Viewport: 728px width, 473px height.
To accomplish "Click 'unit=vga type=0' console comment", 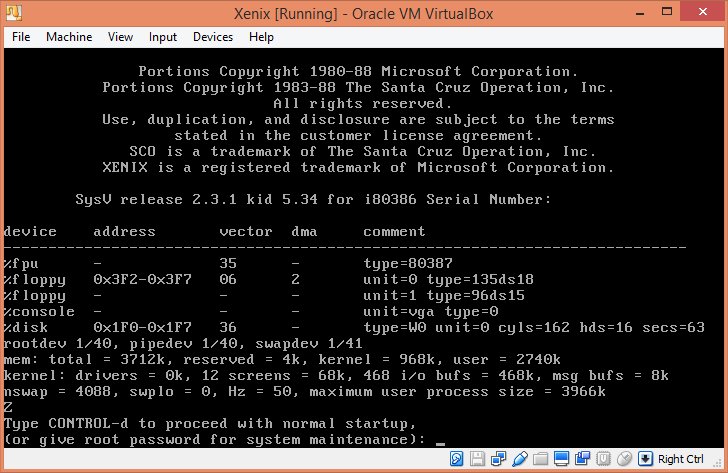I will click(x=430, y=311).
